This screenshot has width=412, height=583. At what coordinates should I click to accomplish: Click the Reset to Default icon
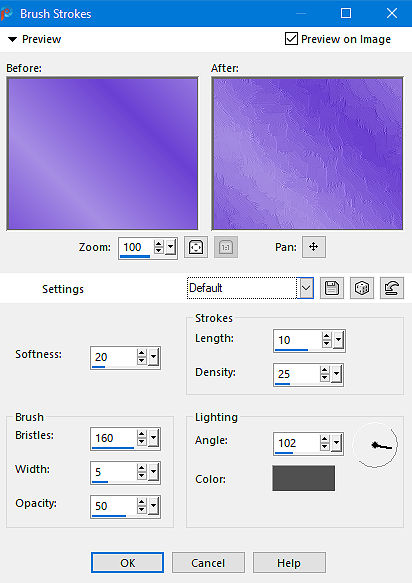(392, 288)
